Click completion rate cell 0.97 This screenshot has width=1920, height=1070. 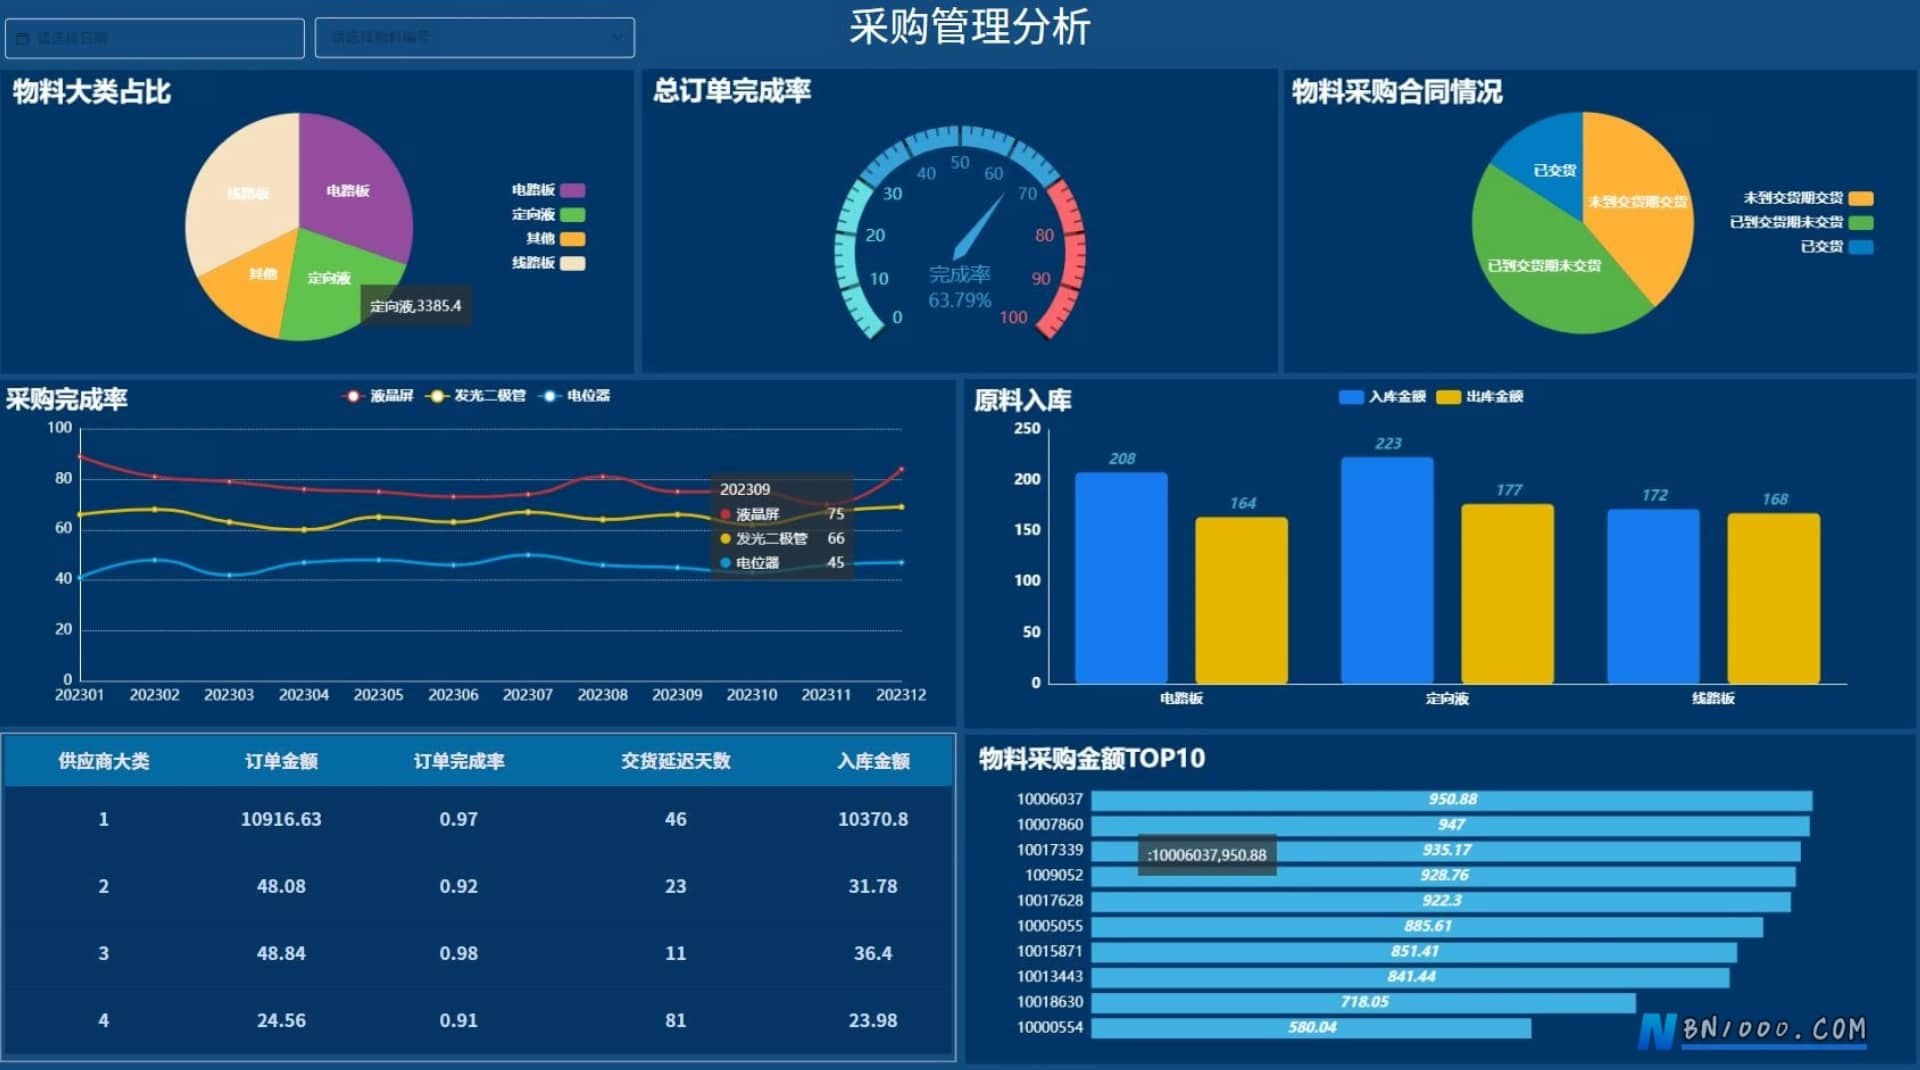click(459, 819)
